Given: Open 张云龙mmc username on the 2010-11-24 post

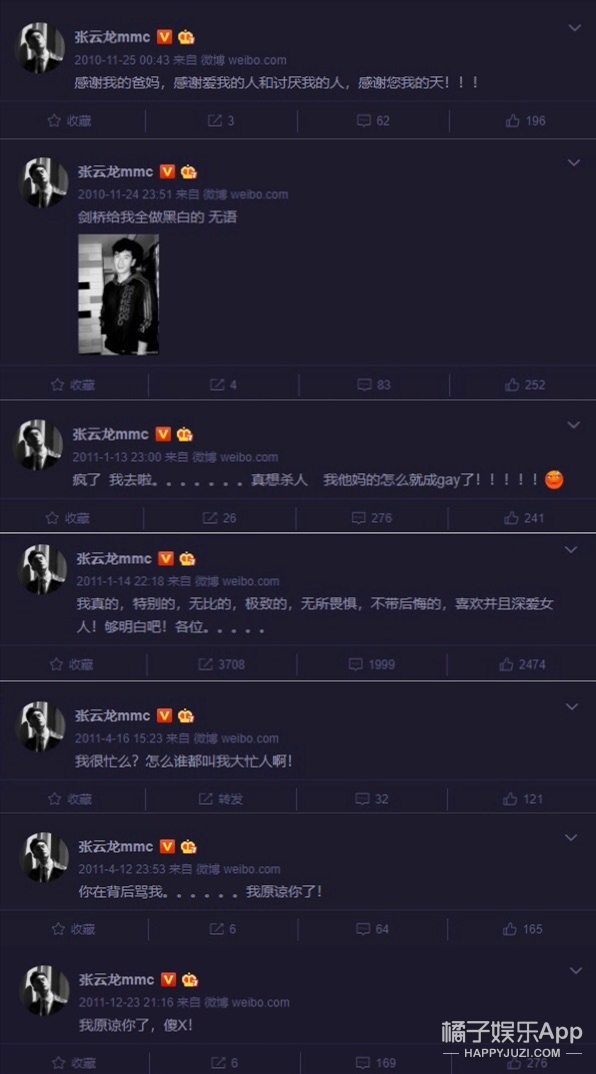Looking at the screenshot, I should coord(115,171).
